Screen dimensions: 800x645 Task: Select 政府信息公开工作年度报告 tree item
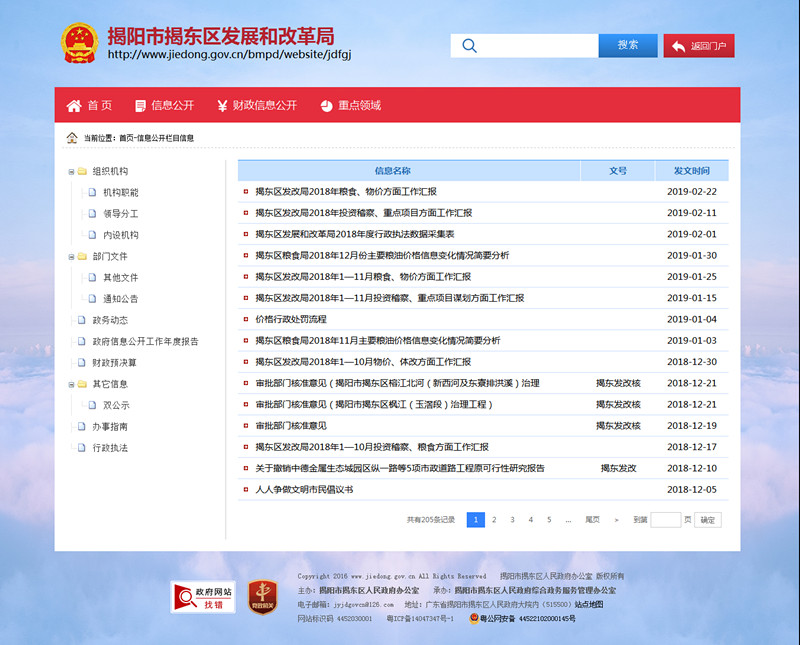point(145,342)
